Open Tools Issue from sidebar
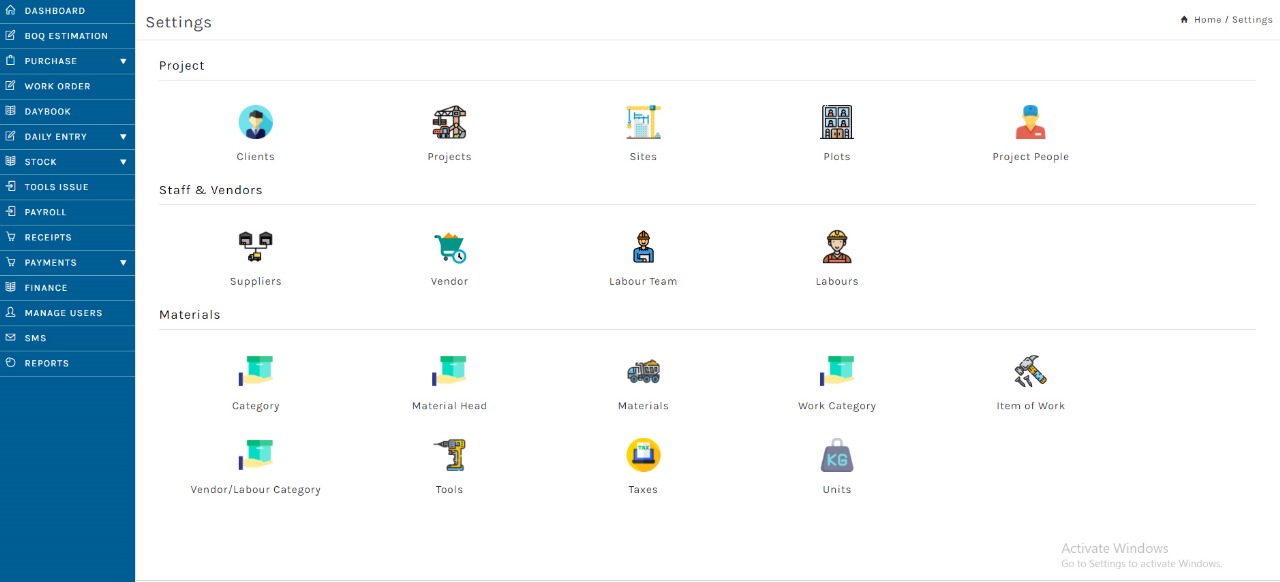The image size is (1280, 582). (67, 187)
